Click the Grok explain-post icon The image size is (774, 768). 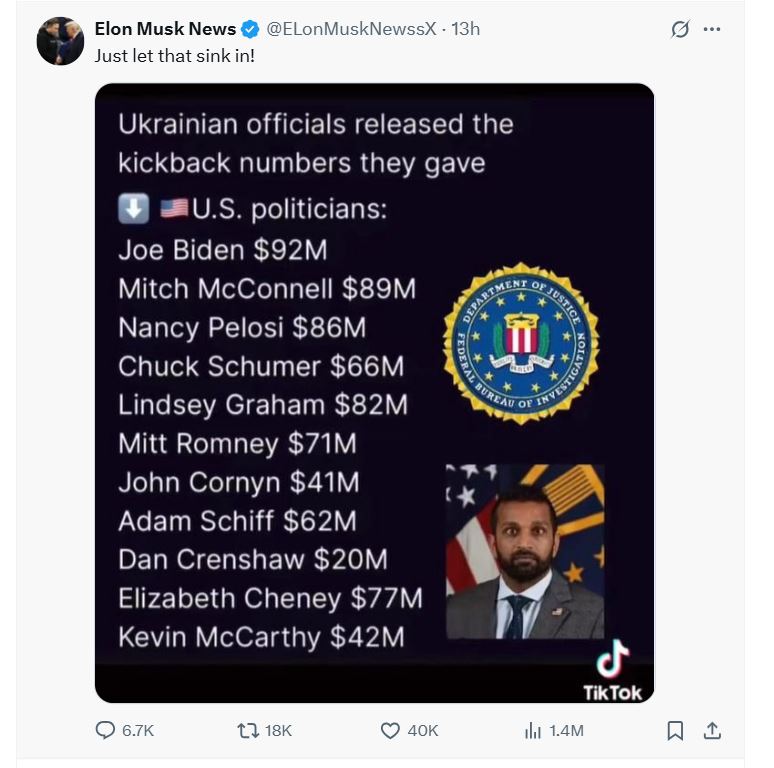[680, 29]
